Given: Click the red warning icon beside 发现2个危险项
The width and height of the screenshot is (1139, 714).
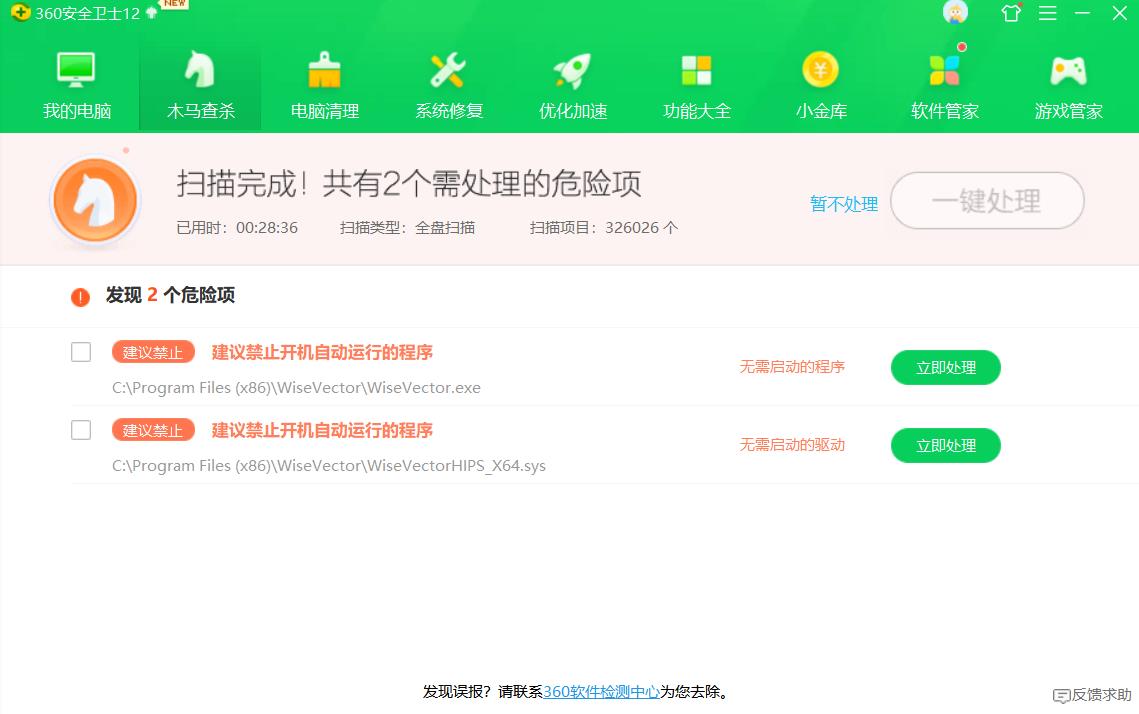Looking at the screenshot, I should coord(80,296).
